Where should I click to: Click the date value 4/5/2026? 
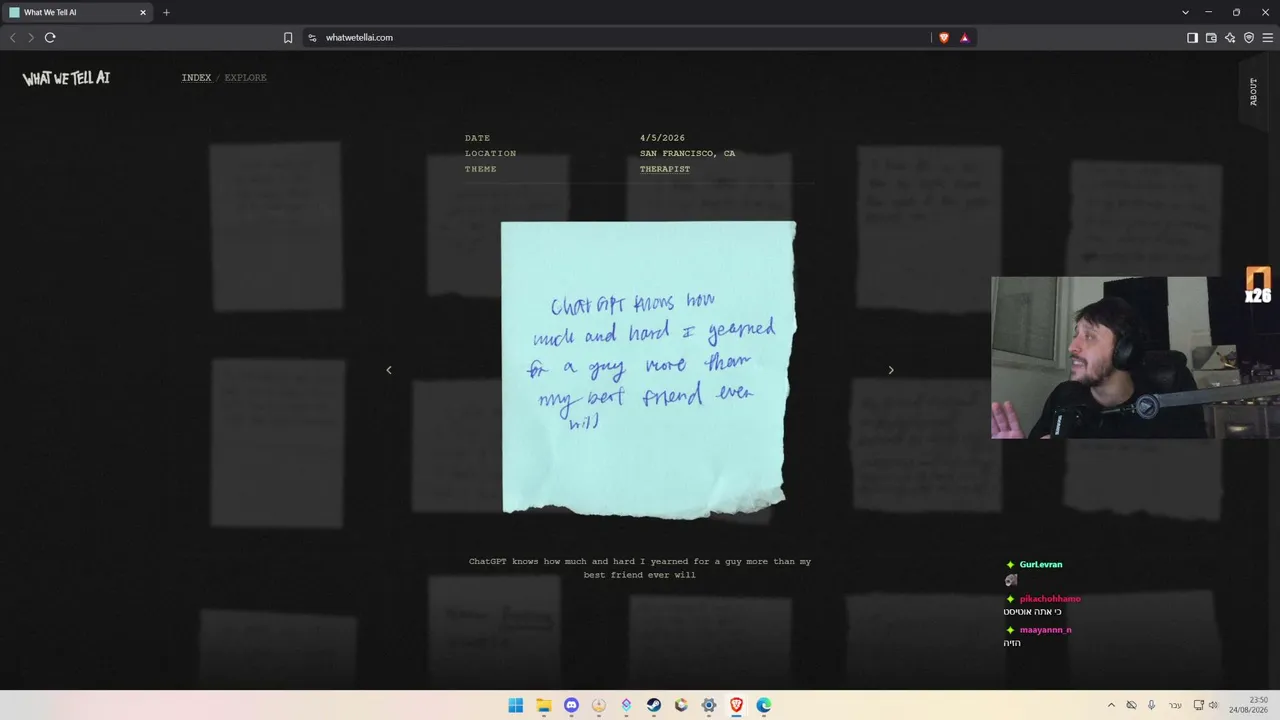(x=662, y=138)
